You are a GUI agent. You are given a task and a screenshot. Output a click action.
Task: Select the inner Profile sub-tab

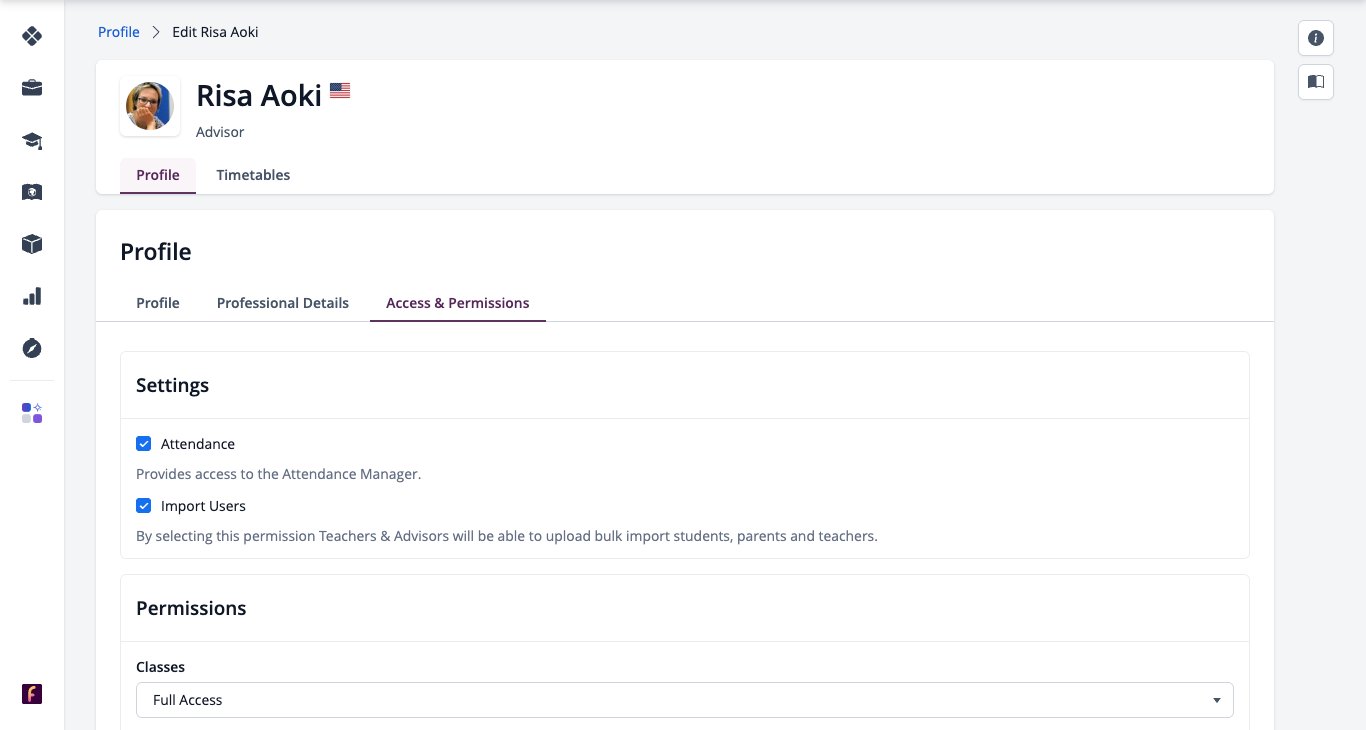(x=158, y=303)
